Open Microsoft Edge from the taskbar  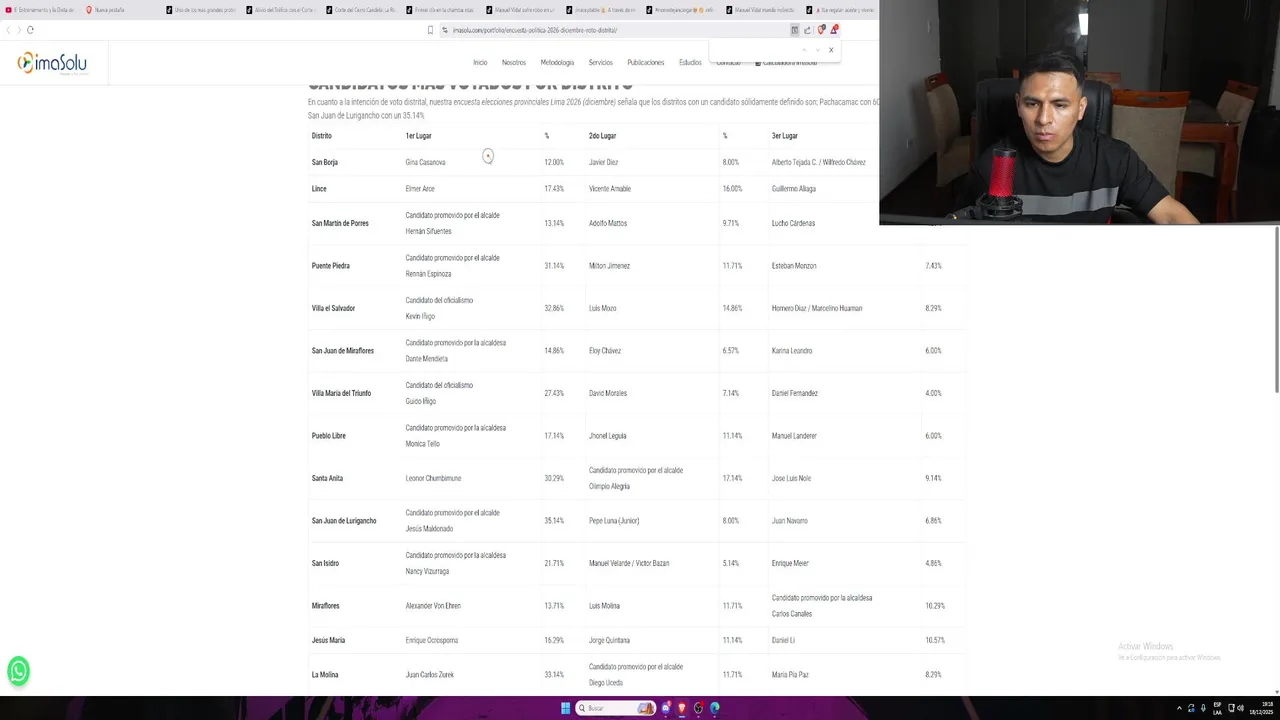point(715,708)
